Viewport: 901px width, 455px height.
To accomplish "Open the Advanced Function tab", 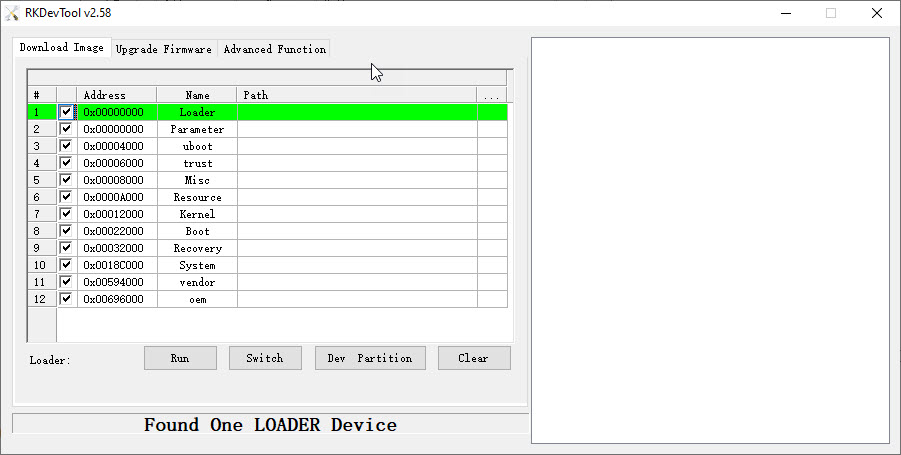I will click(275, 49).
